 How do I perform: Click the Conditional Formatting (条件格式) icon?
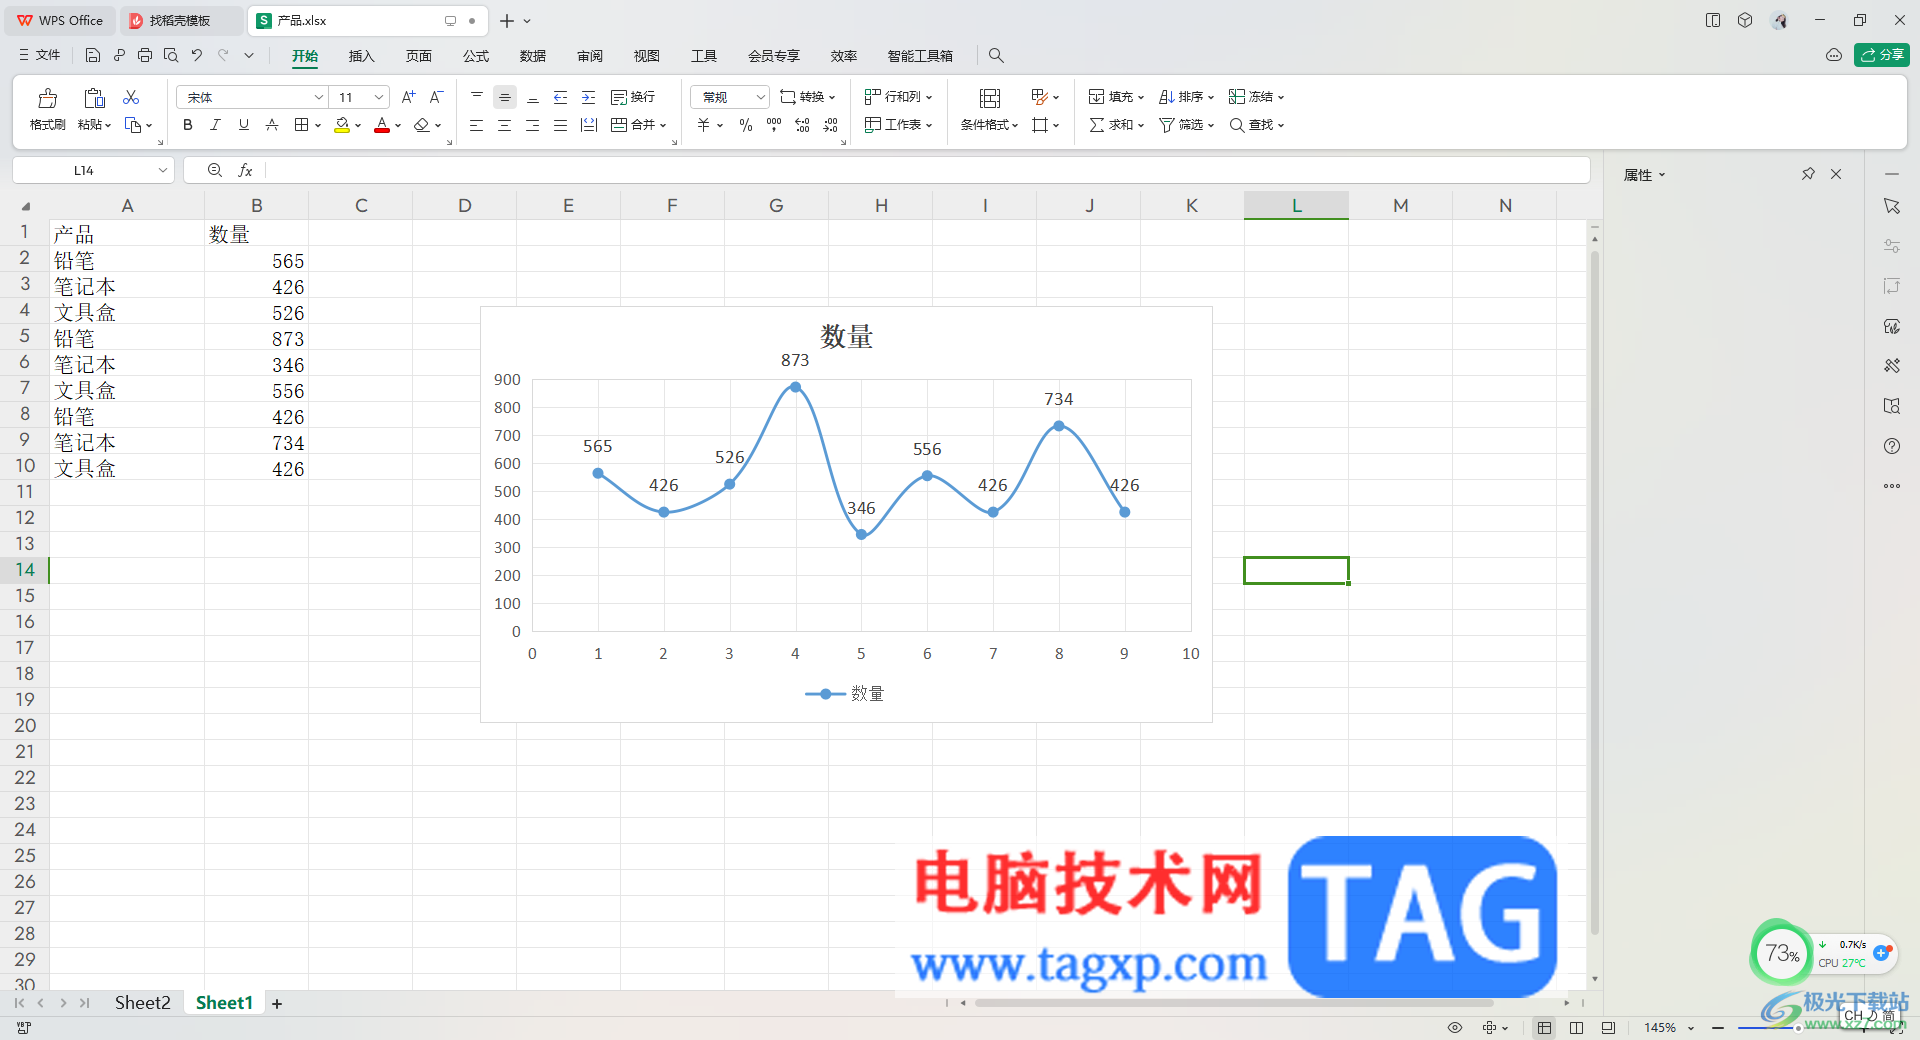point(990,98)
